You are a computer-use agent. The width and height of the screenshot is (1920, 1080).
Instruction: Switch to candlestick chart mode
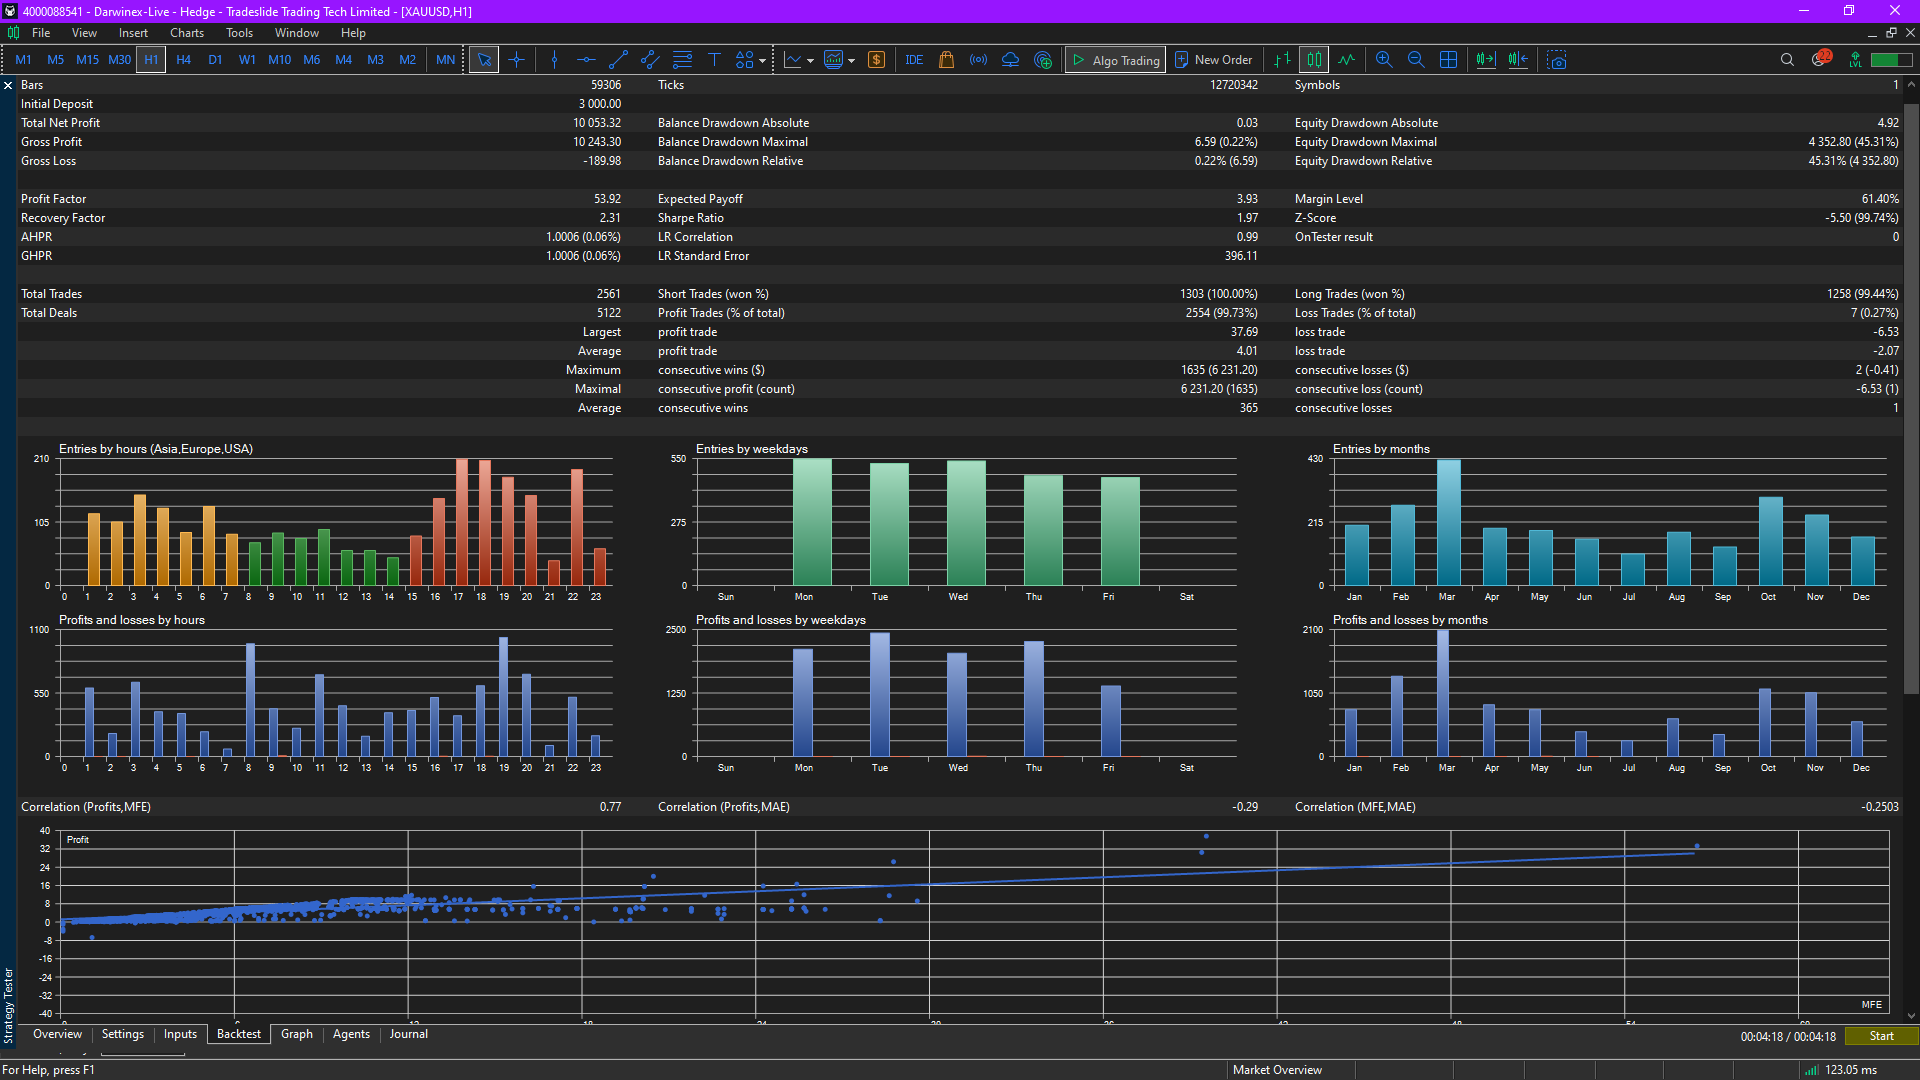pyautogui.click(x=1314, y=60)
